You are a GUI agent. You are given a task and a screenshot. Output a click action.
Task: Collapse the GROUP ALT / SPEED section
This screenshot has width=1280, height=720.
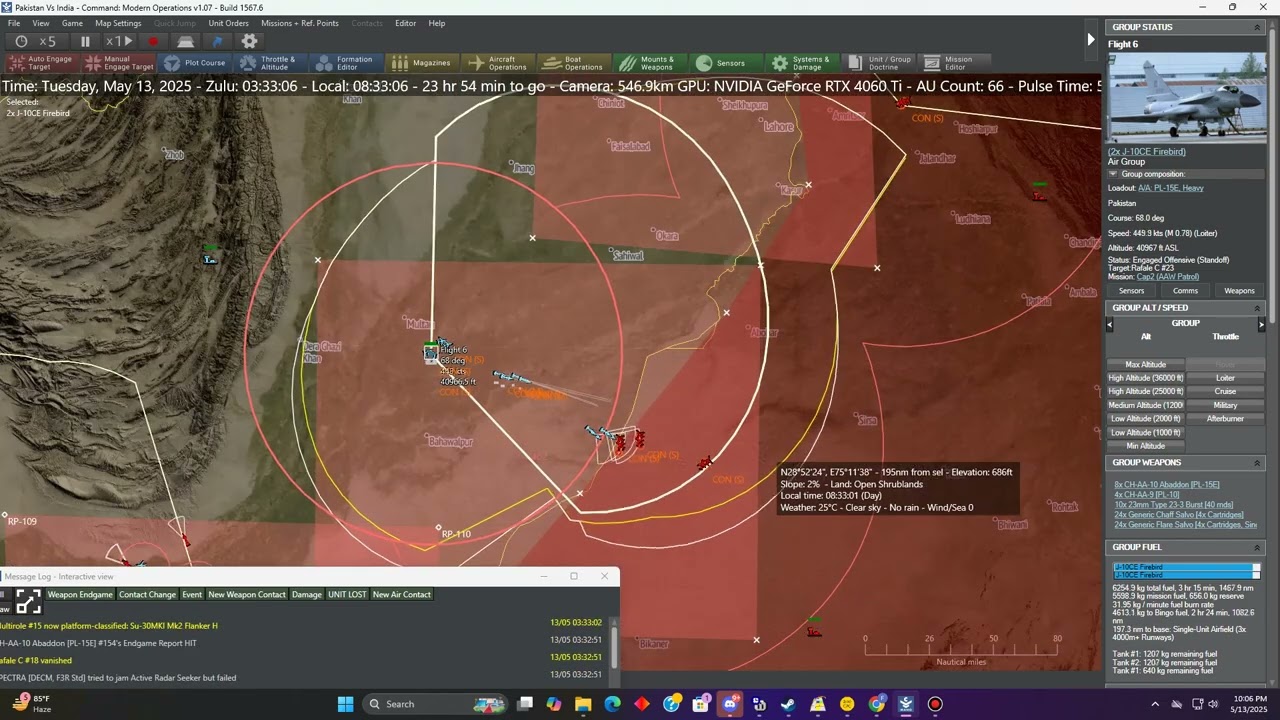pos(1257,308)
